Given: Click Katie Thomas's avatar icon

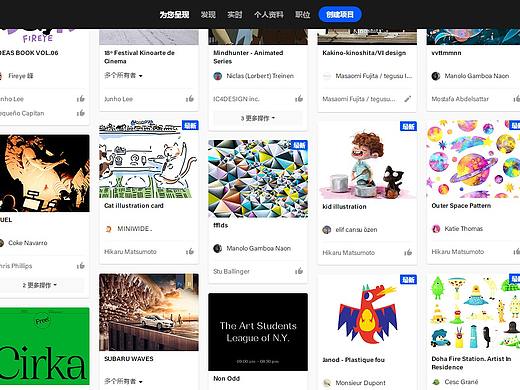Looking at the screenshot, I should pos(436,229).
